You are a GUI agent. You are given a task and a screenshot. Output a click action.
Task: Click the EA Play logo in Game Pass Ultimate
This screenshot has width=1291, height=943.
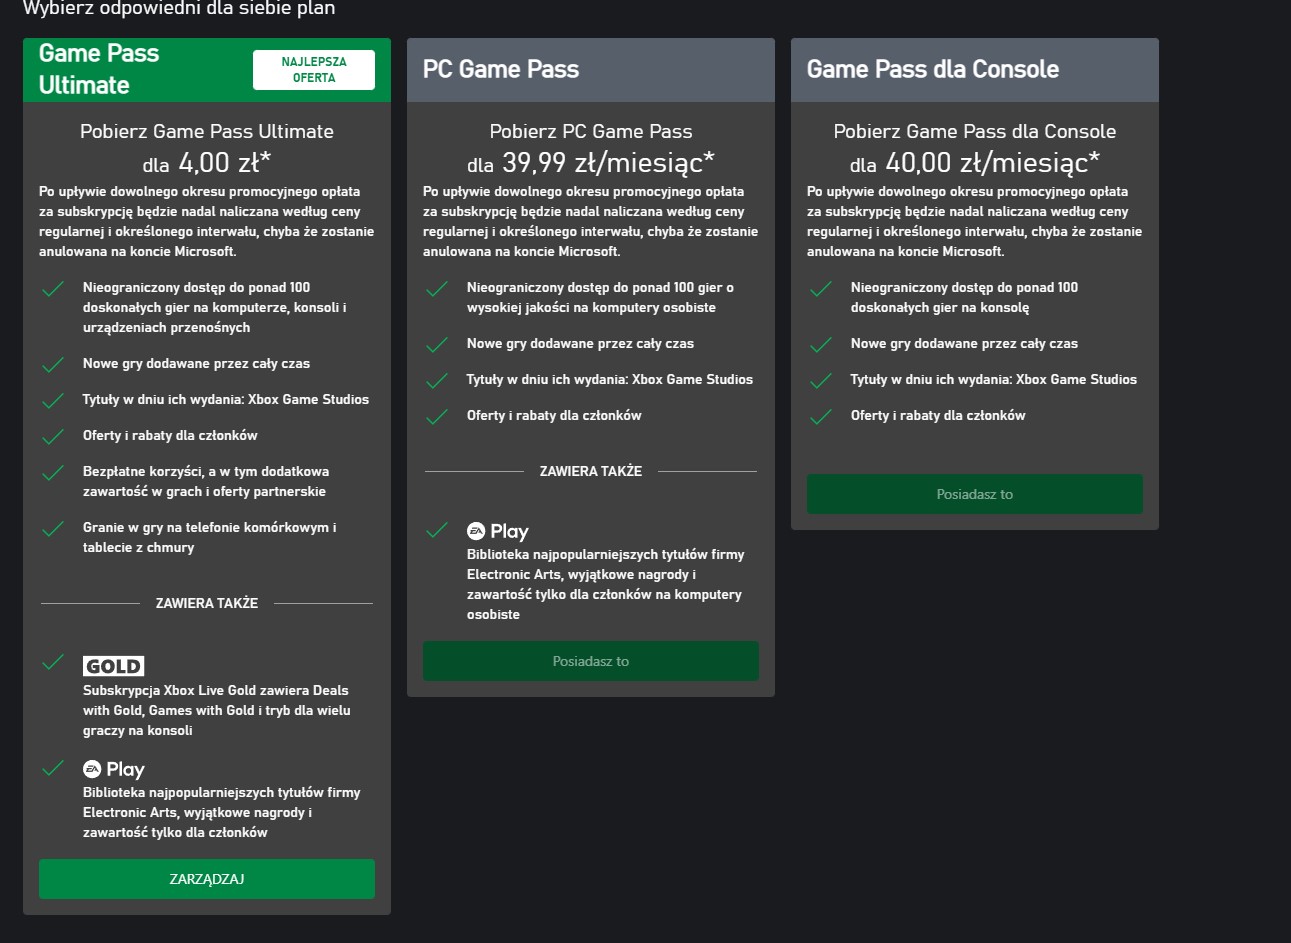click(x=114, y=769)
